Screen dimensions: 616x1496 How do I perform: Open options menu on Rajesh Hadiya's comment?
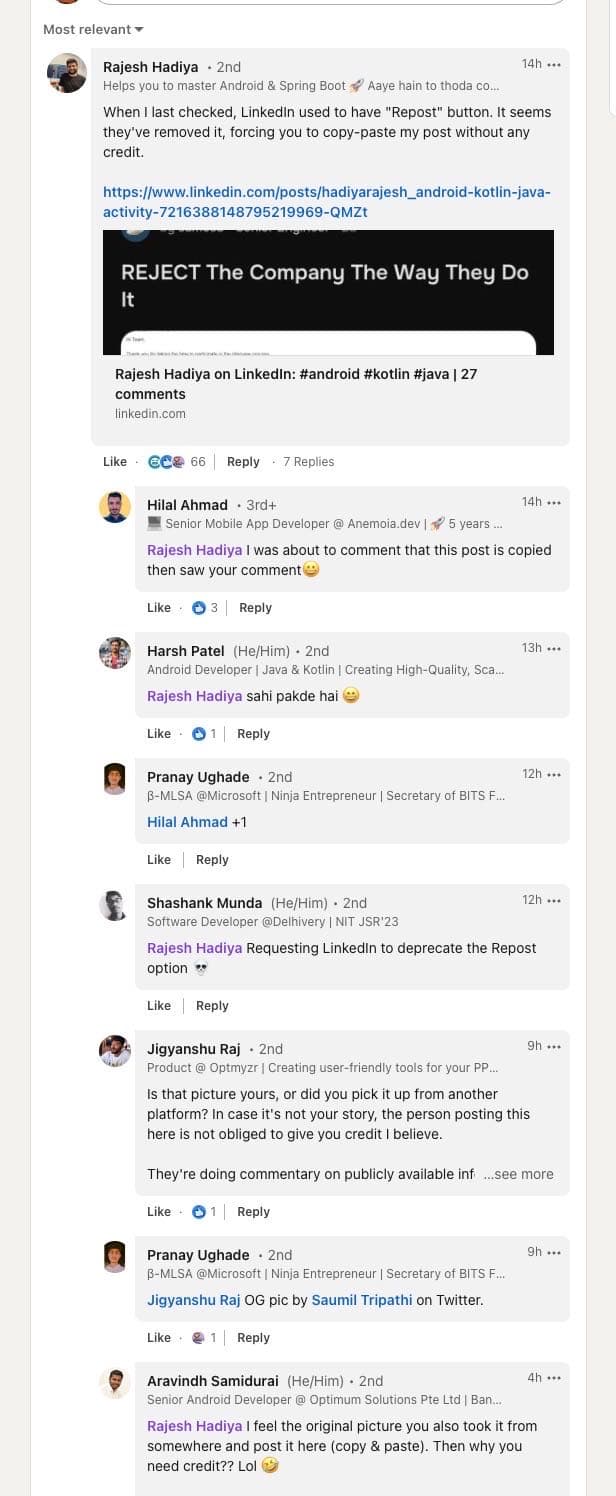tap(554, 64)
